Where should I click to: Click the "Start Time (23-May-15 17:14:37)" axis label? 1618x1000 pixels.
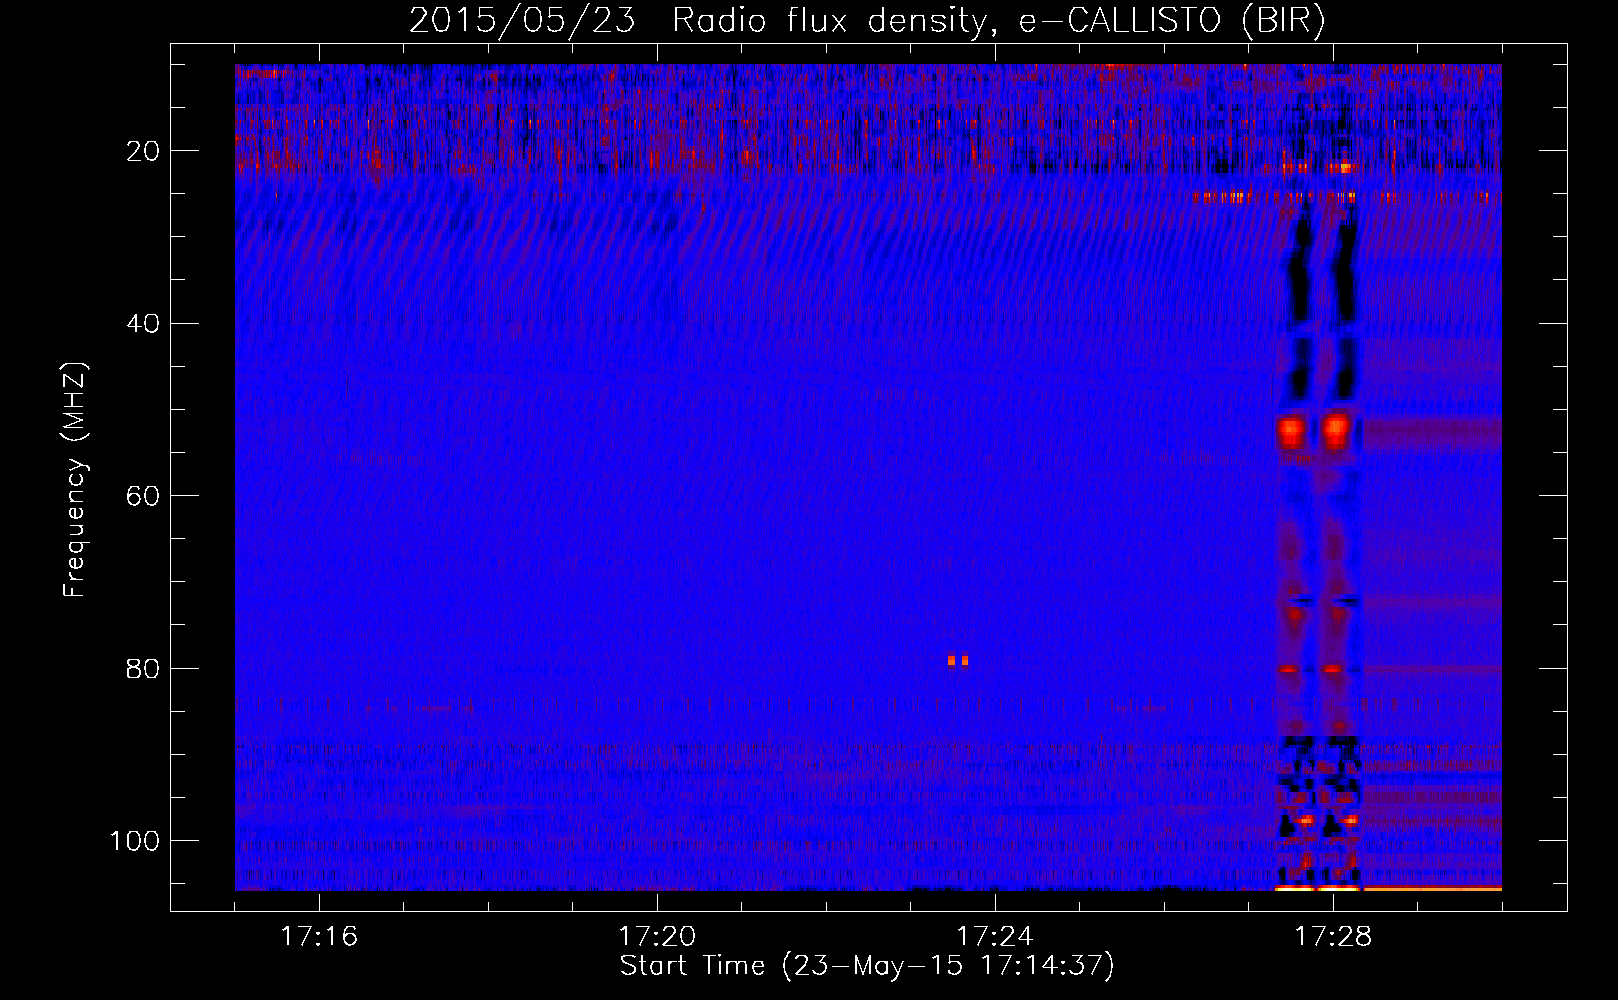coord(867,966)
